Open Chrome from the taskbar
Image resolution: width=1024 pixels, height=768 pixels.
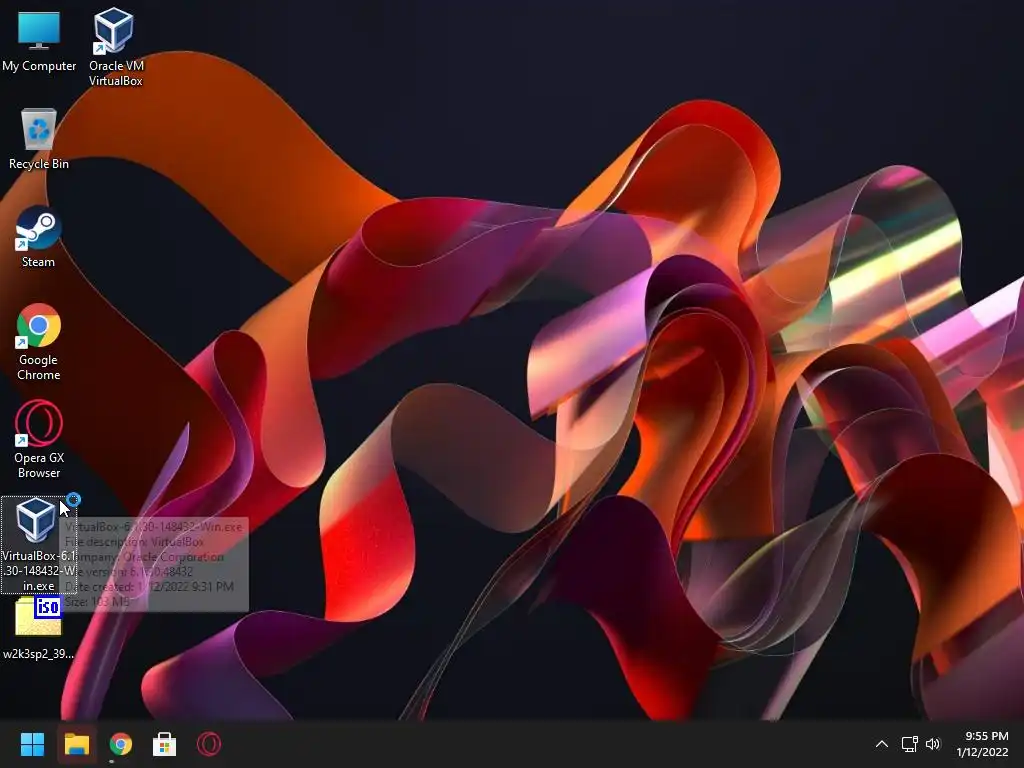(x=121, y=744)
